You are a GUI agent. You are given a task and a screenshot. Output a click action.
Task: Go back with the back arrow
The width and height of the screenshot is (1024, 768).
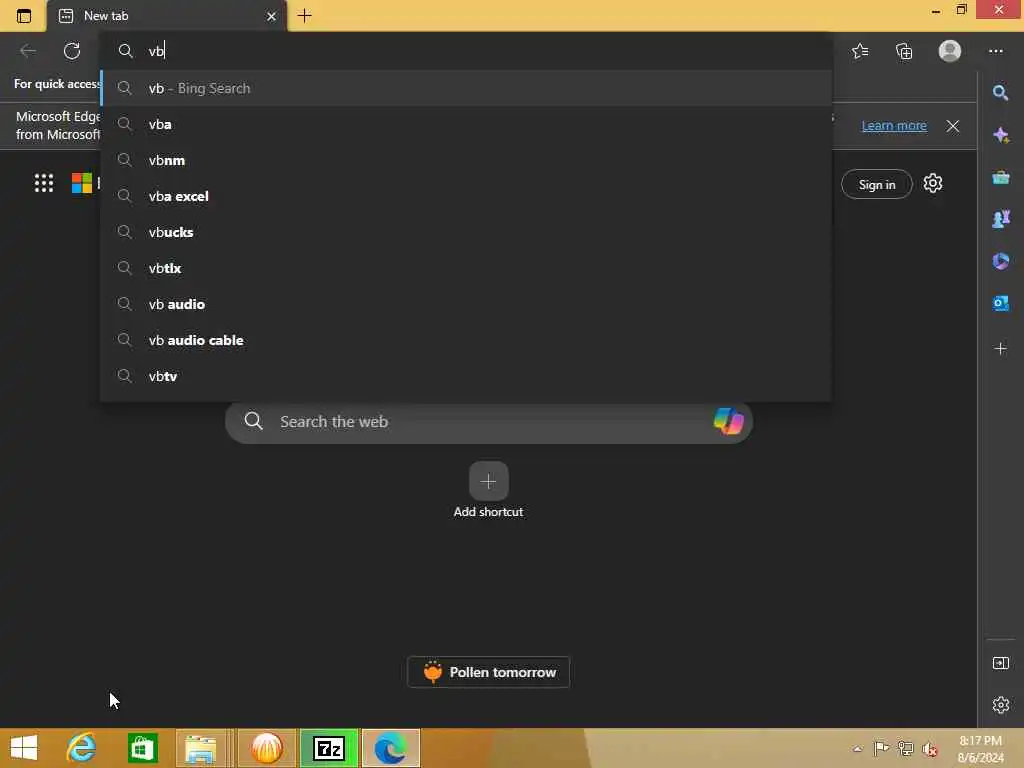tap(27, 51)
